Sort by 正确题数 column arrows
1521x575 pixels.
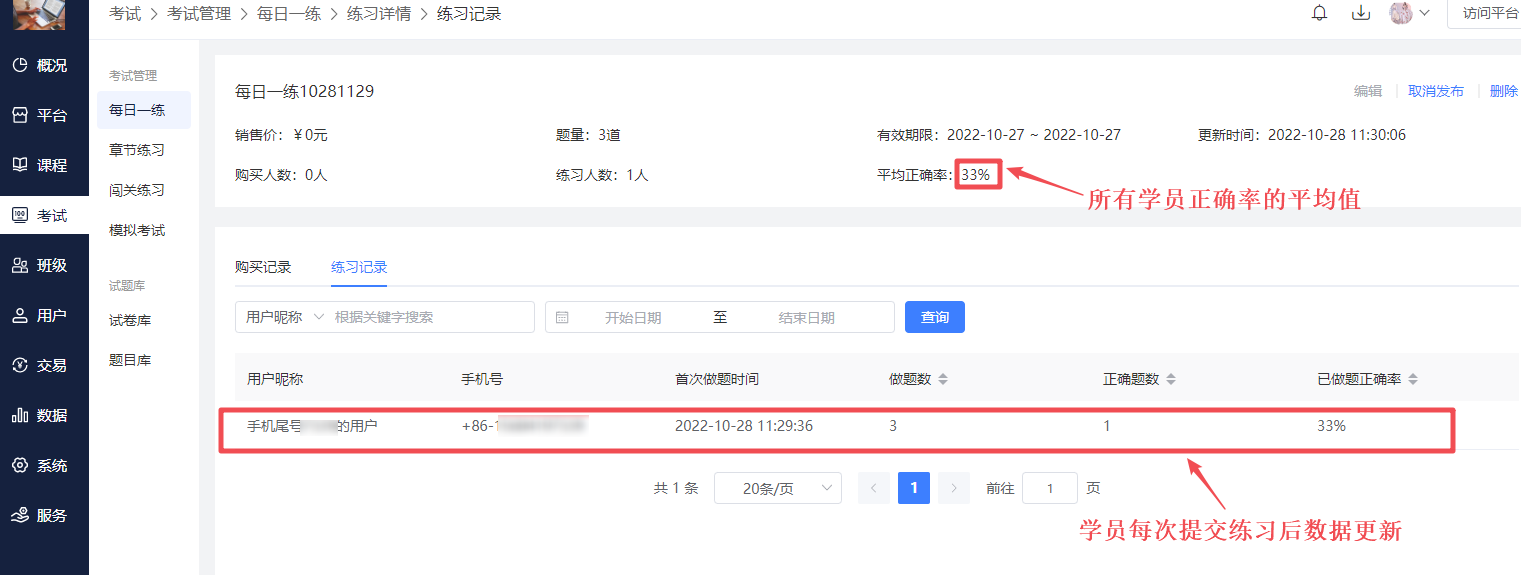click(x=1171, y=380)
